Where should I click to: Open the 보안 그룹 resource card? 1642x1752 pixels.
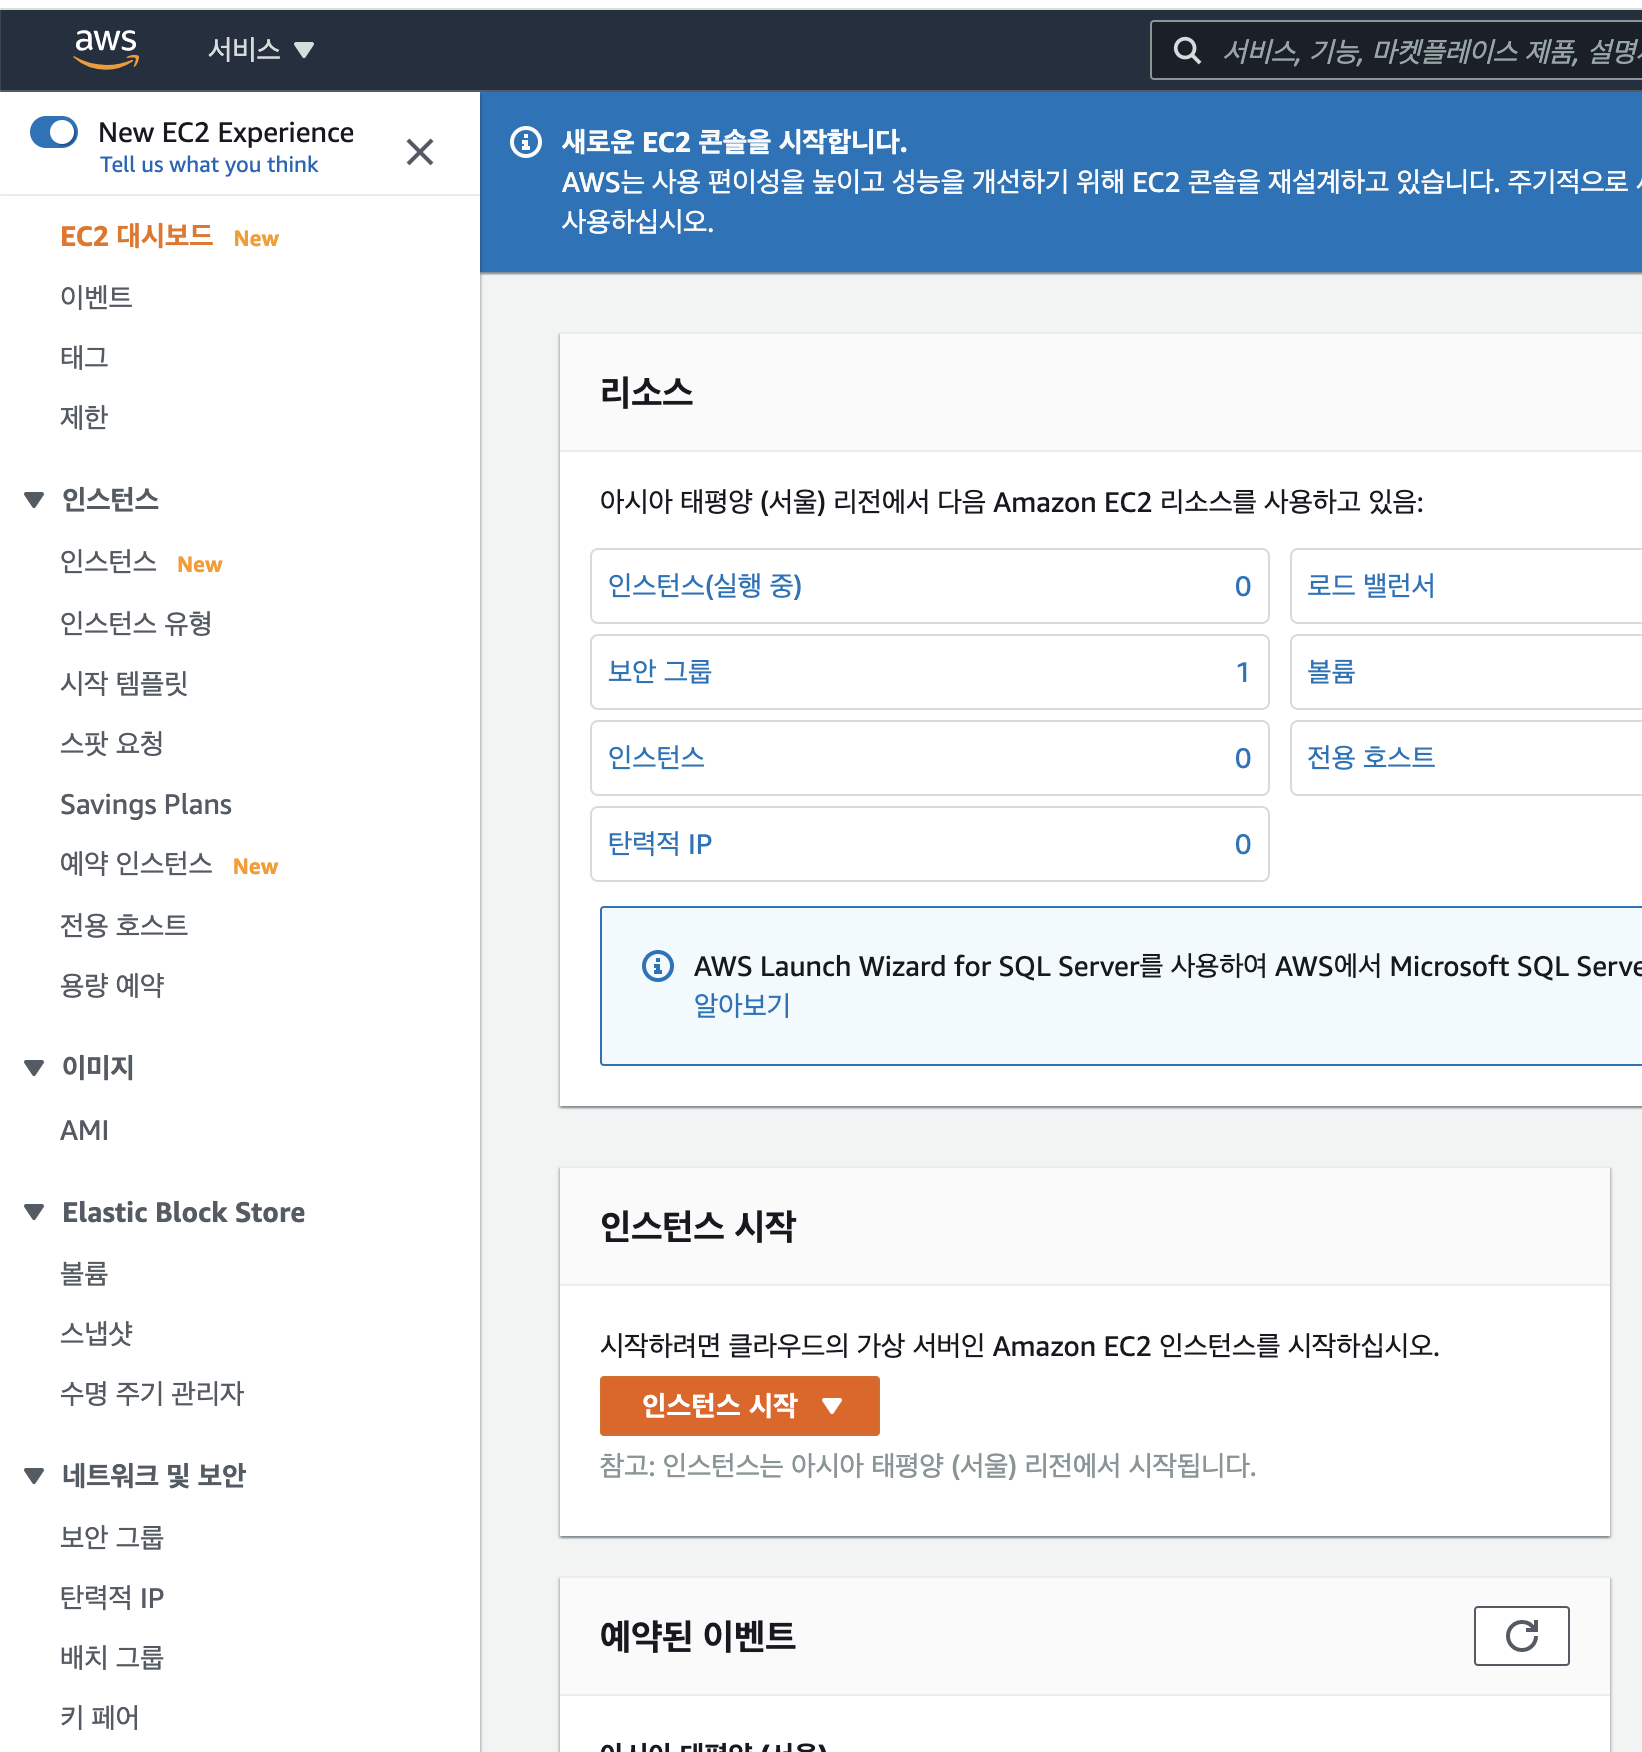click(x=930, y=672)
